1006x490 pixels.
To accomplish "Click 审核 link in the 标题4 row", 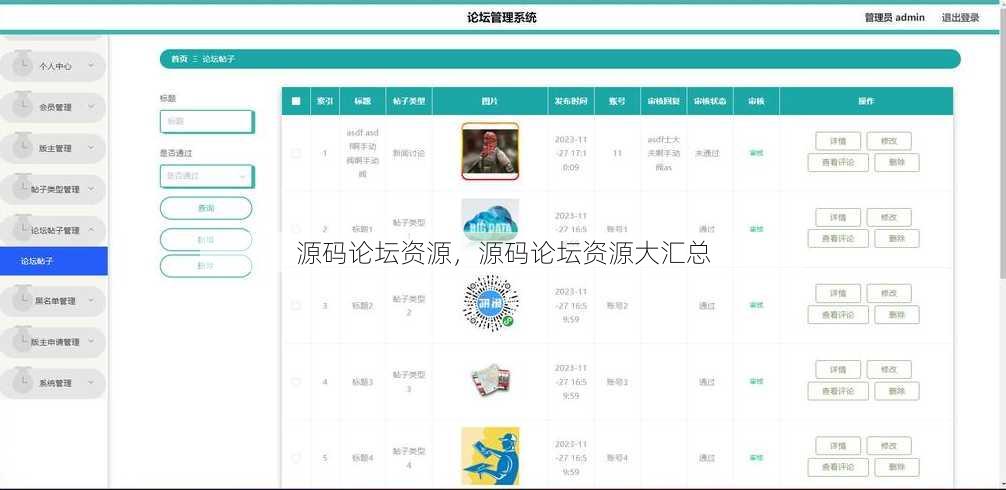I will click(756, 458).
